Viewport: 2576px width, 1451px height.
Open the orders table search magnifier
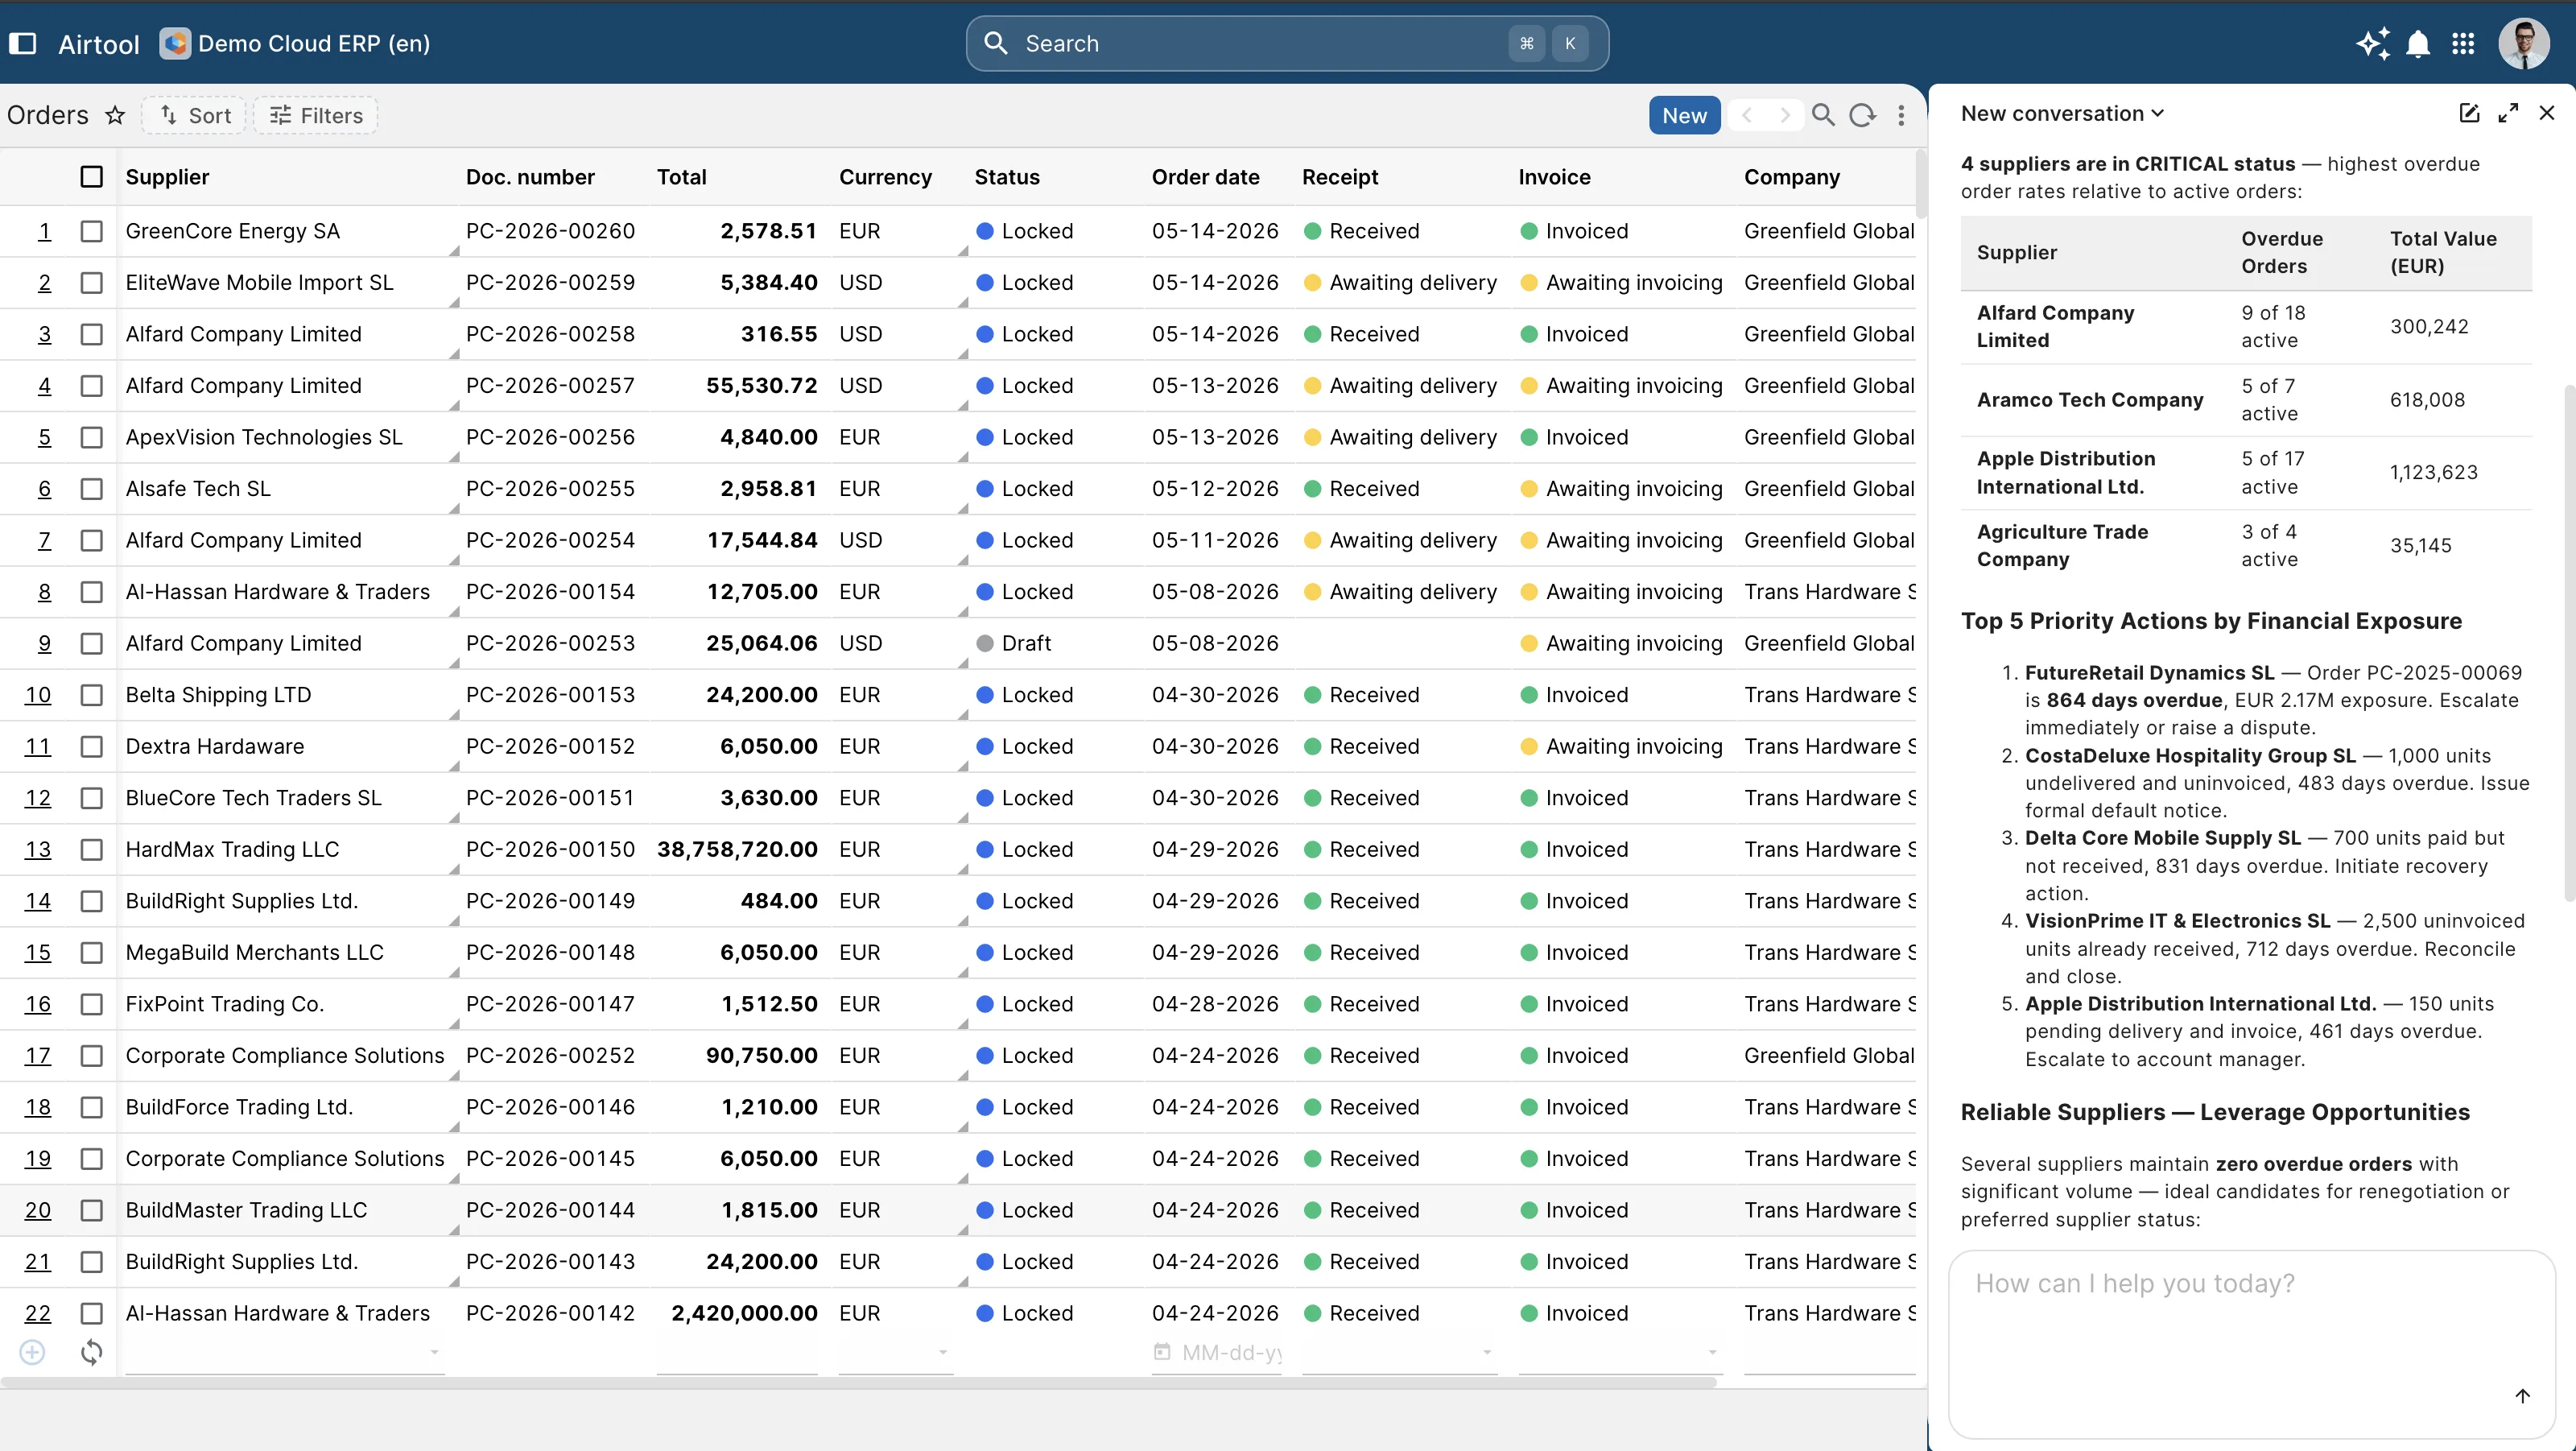(1823, 115)
